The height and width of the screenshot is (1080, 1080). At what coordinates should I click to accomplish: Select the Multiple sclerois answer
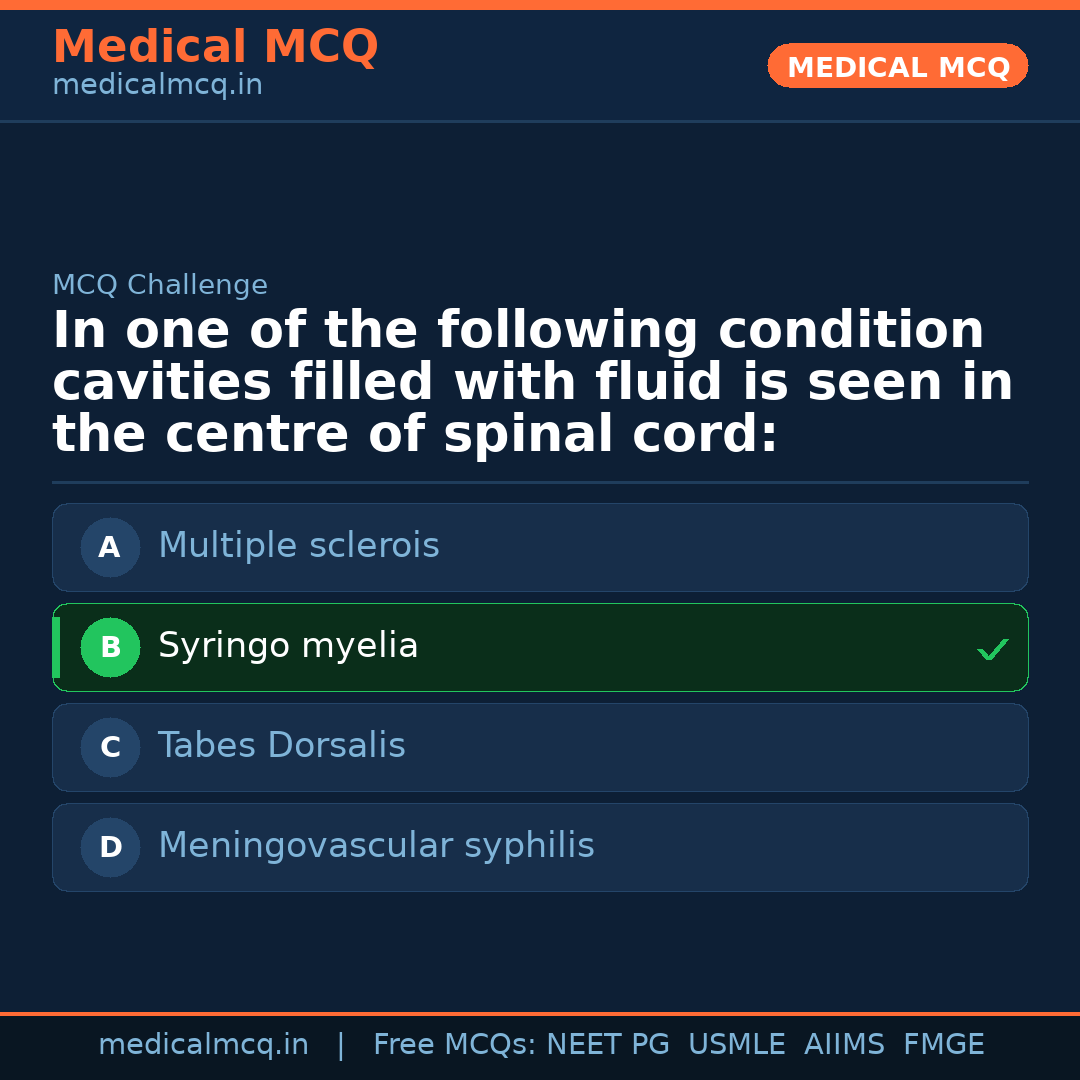(x=299, y=546)
